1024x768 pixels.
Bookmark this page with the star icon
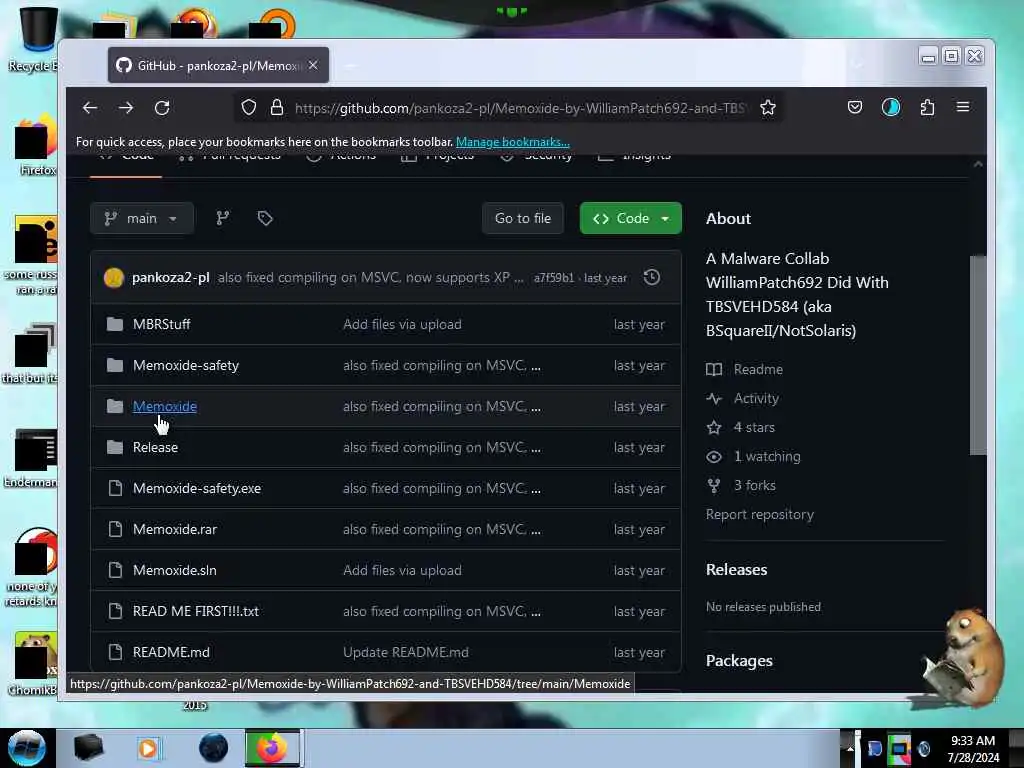point(768,108)
